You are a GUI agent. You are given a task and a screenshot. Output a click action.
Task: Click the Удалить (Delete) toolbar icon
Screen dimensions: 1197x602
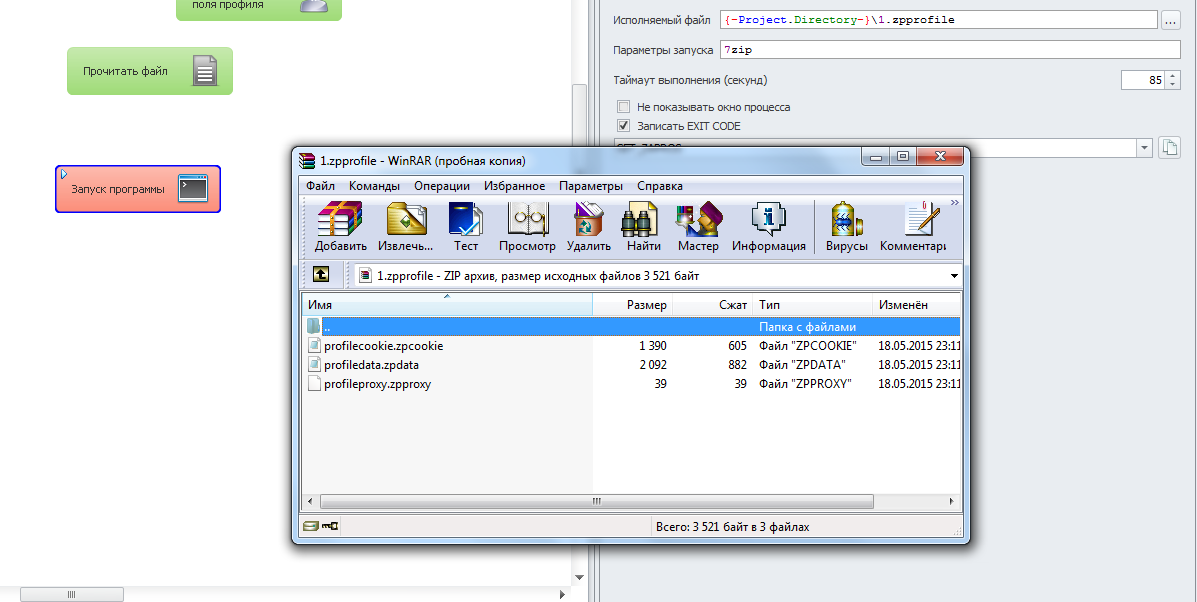pos(589,227)
